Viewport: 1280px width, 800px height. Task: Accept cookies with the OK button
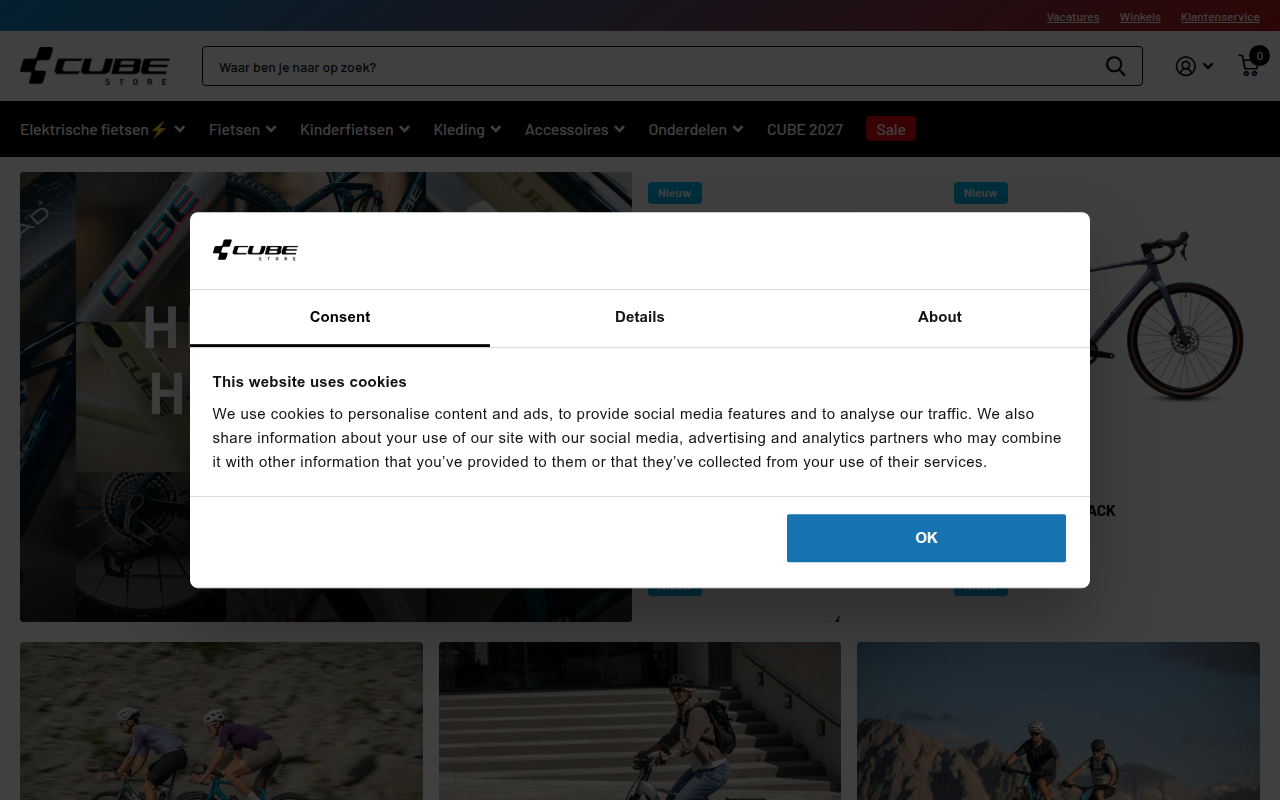(x=926, y=538)
